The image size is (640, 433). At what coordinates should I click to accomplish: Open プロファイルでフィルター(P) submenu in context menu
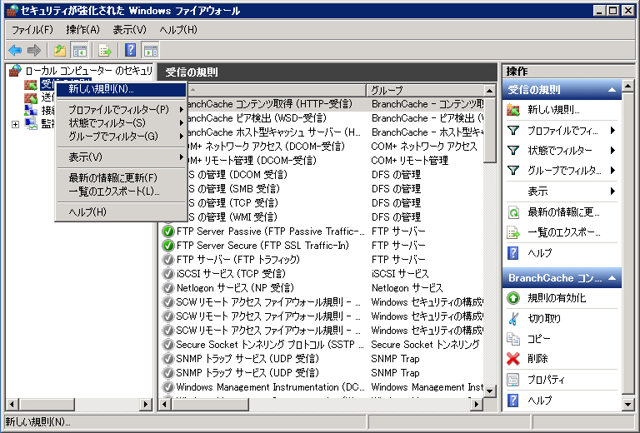[x=121, y=110]
